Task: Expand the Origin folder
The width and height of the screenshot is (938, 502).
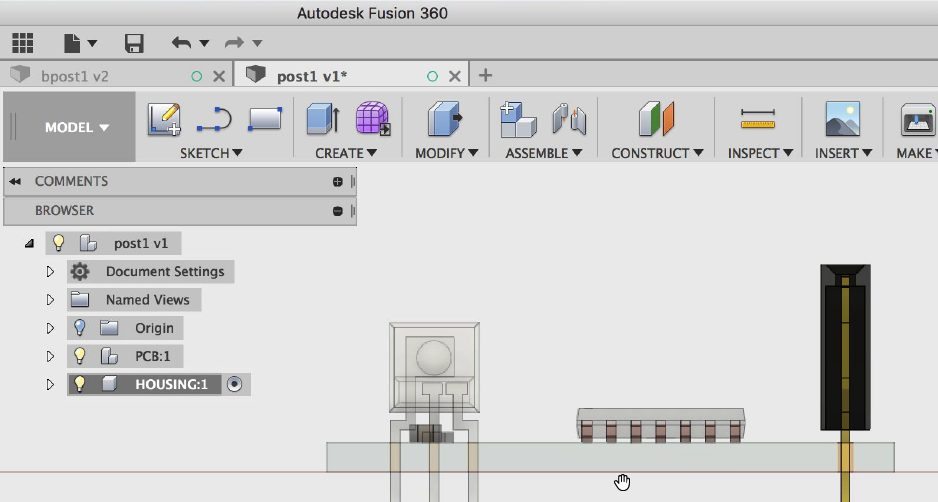Action: tap(50, 328)
